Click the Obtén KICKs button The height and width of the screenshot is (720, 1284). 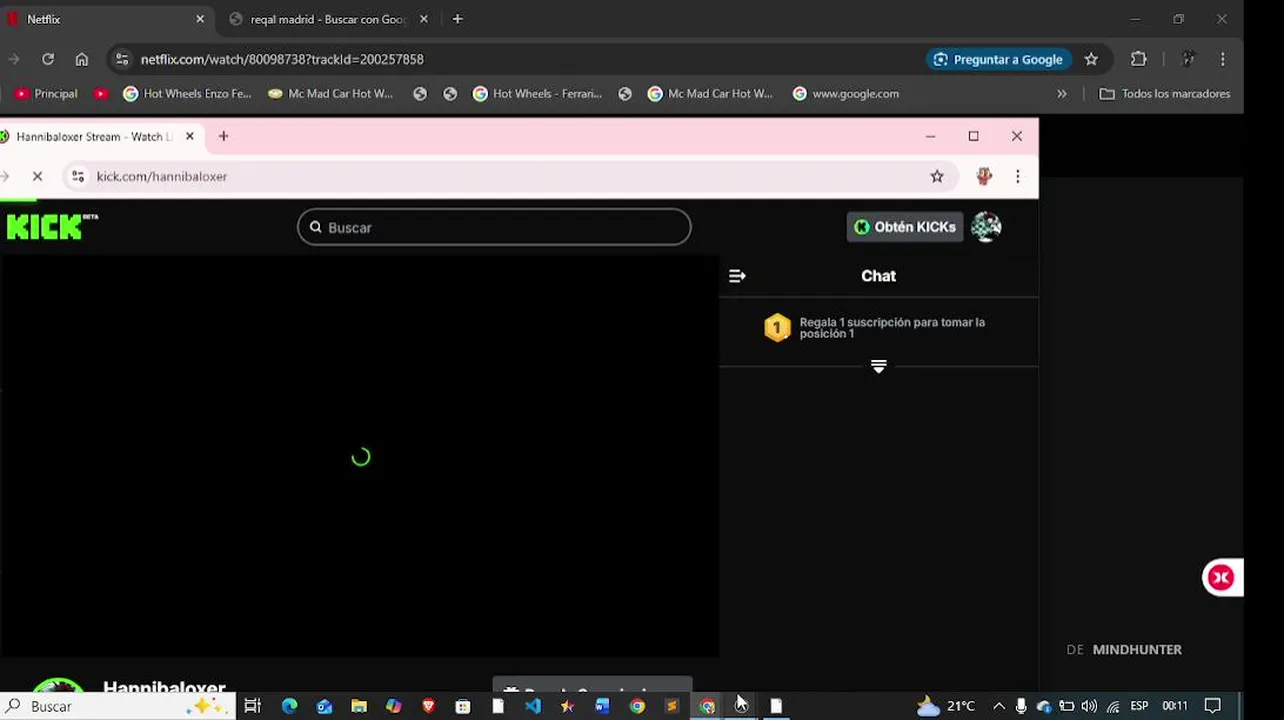coord(905,227)
